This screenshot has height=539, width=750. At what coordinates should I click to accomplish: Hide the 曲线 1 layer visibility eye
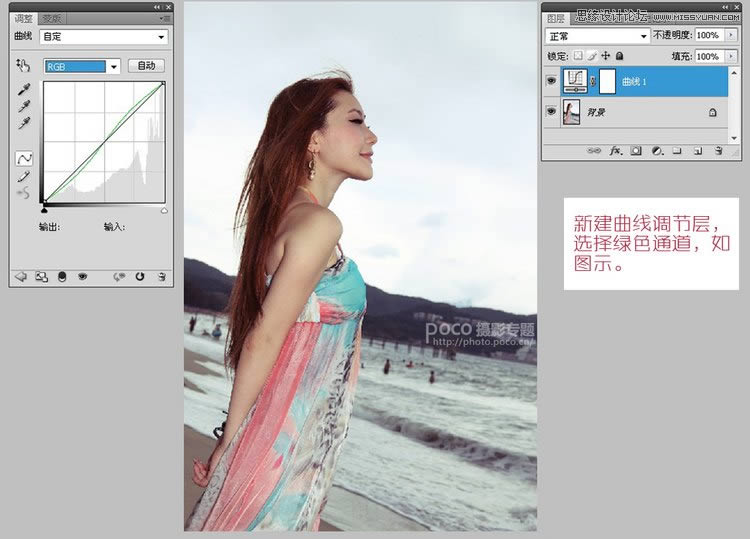pyautogui.click(x=551, y=82)
